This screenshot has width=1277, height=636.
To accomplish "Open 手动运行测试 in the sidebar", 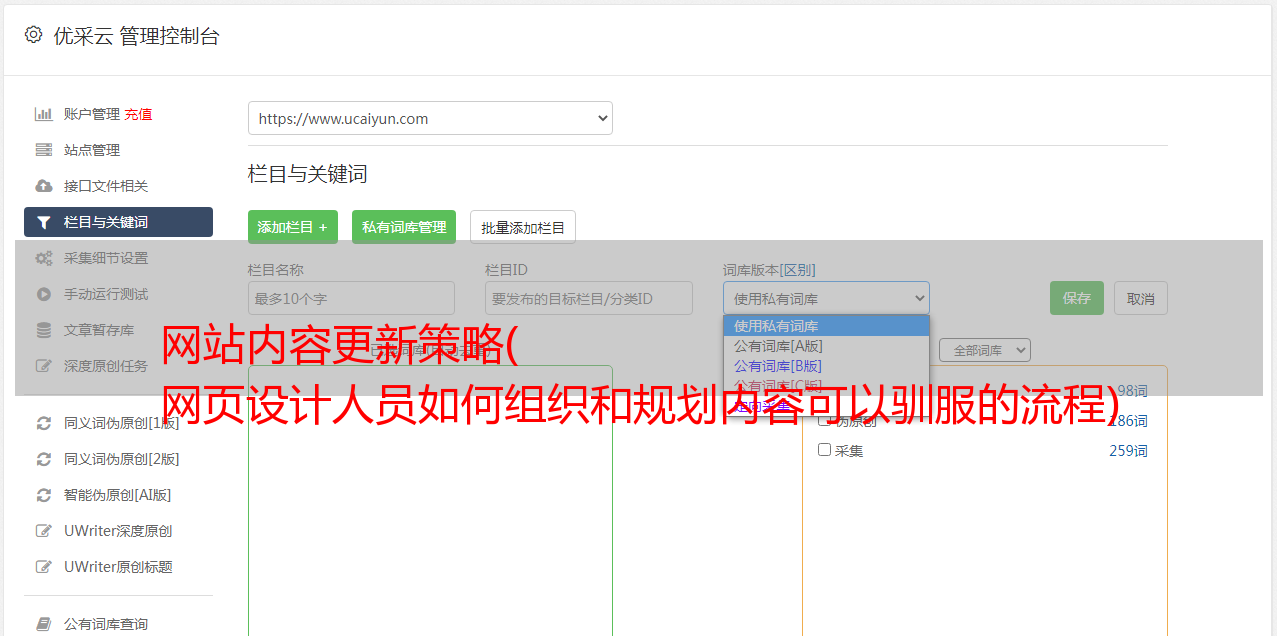I will click(x=106, y=294).
